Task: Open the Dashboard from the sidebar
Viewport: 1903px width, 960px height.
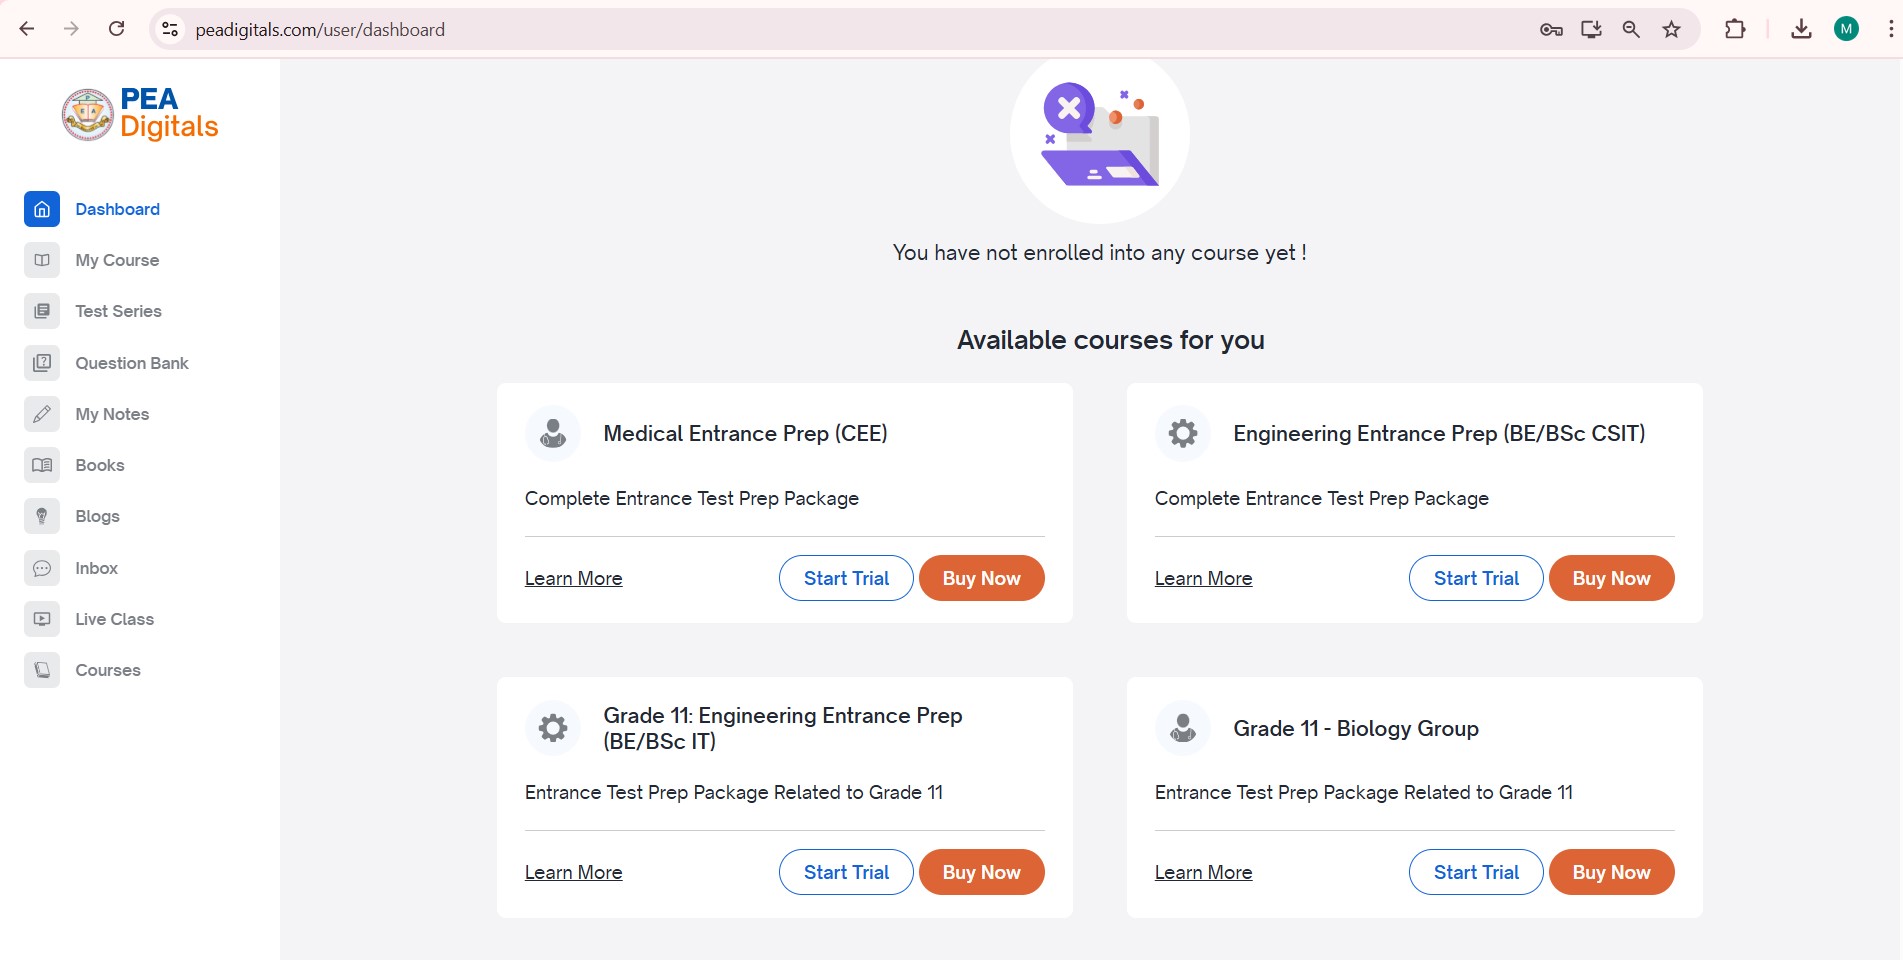Action: 117,209
